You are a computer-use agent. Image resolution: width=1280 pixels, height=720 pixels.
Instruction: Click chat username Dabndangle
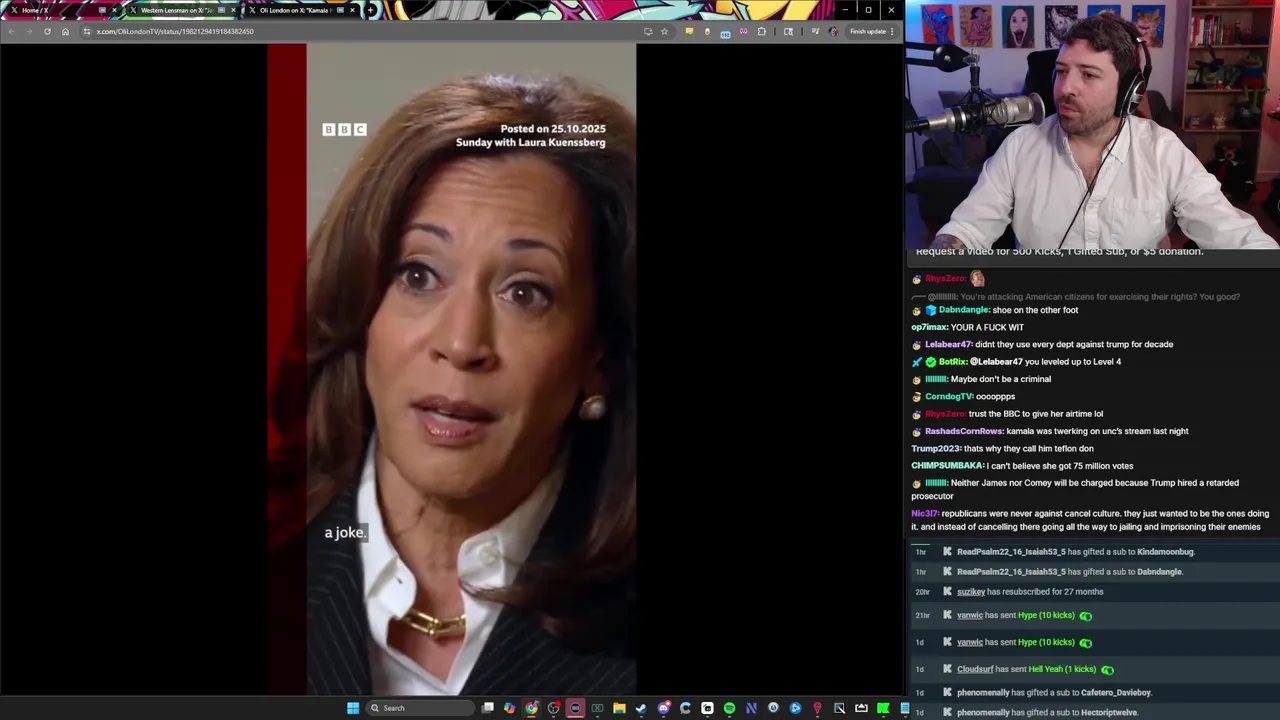tap(964, 310)
